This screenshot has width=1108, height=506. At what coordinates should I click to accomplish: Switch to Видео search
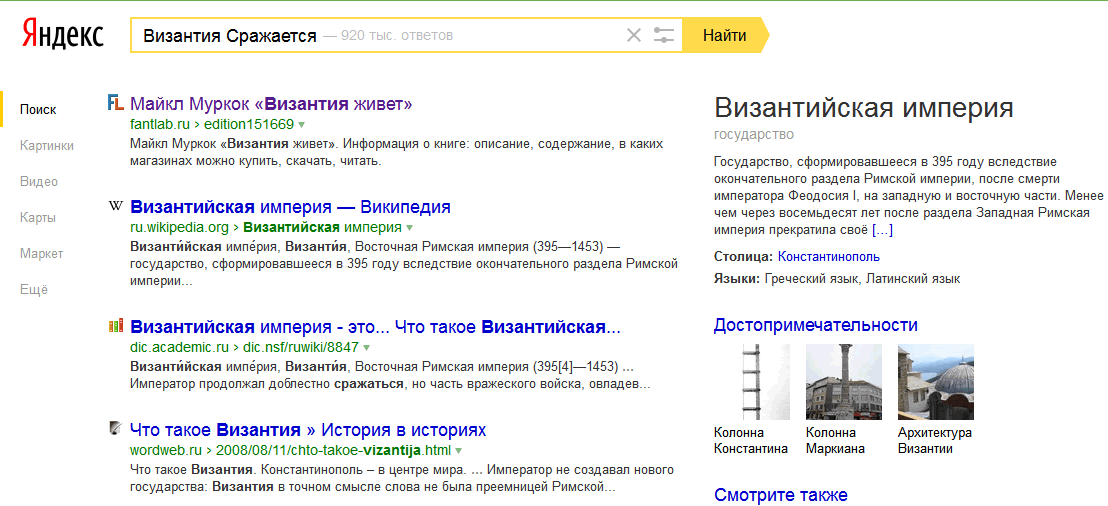[x=39, y=182]
